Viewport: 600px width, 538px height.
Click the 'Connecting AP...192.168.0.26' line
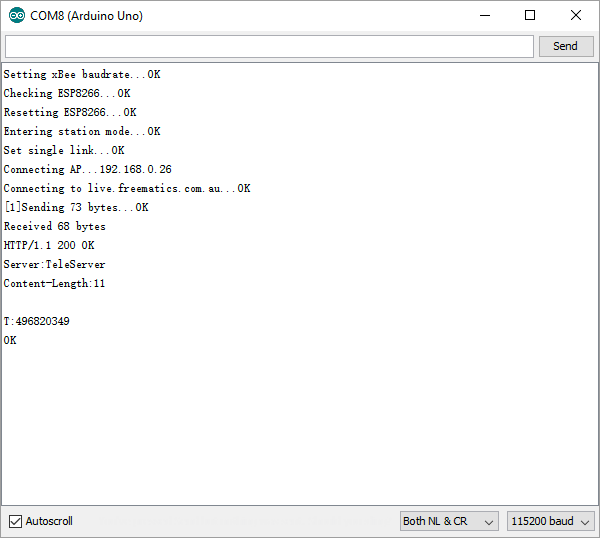click(x=88, y=170)
